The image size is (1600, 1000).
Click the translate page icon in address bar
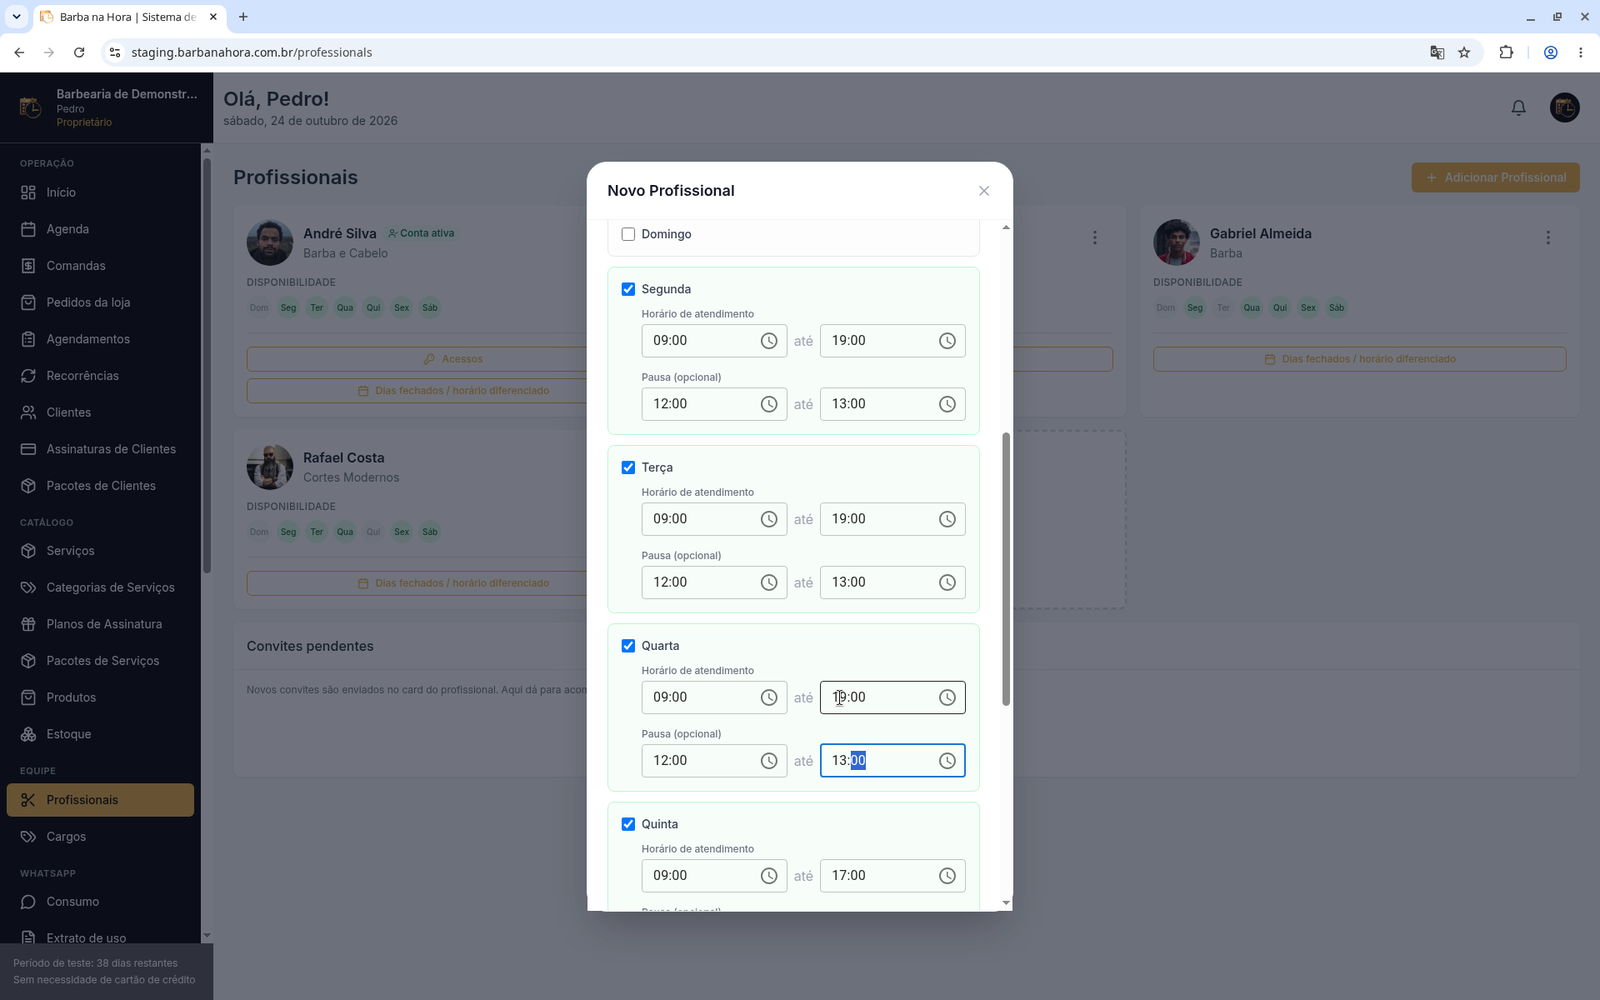click(x=1437, y=52)
